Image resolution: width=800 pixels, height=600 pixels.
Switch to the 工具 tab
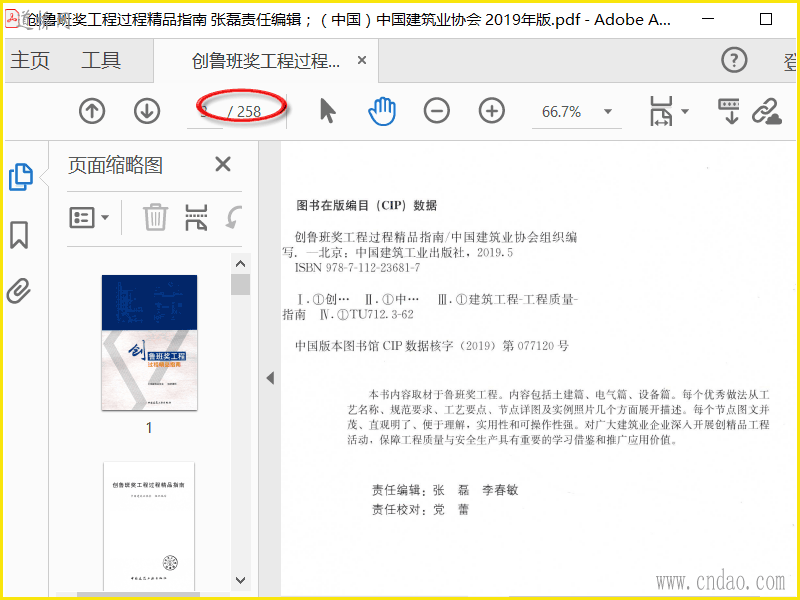tap(101, 61)
